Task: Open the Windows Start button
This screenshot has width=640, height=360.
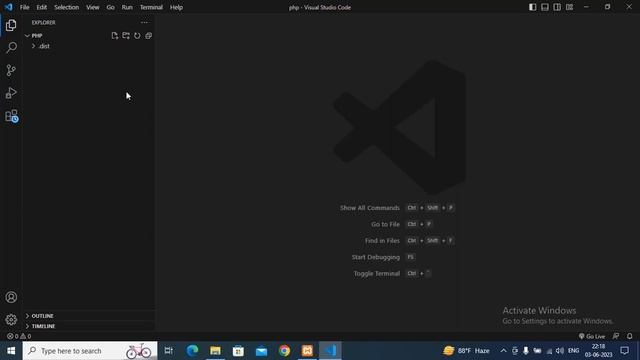Action: point(11,351)
